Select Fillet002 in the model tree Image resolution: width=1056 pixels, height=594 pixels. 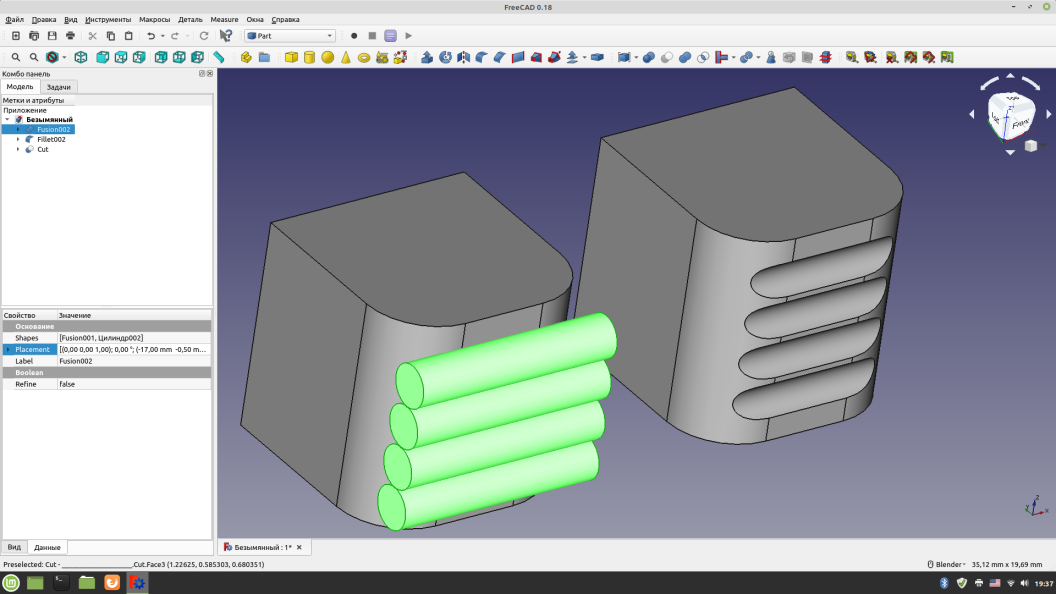[x=51, y=139]
